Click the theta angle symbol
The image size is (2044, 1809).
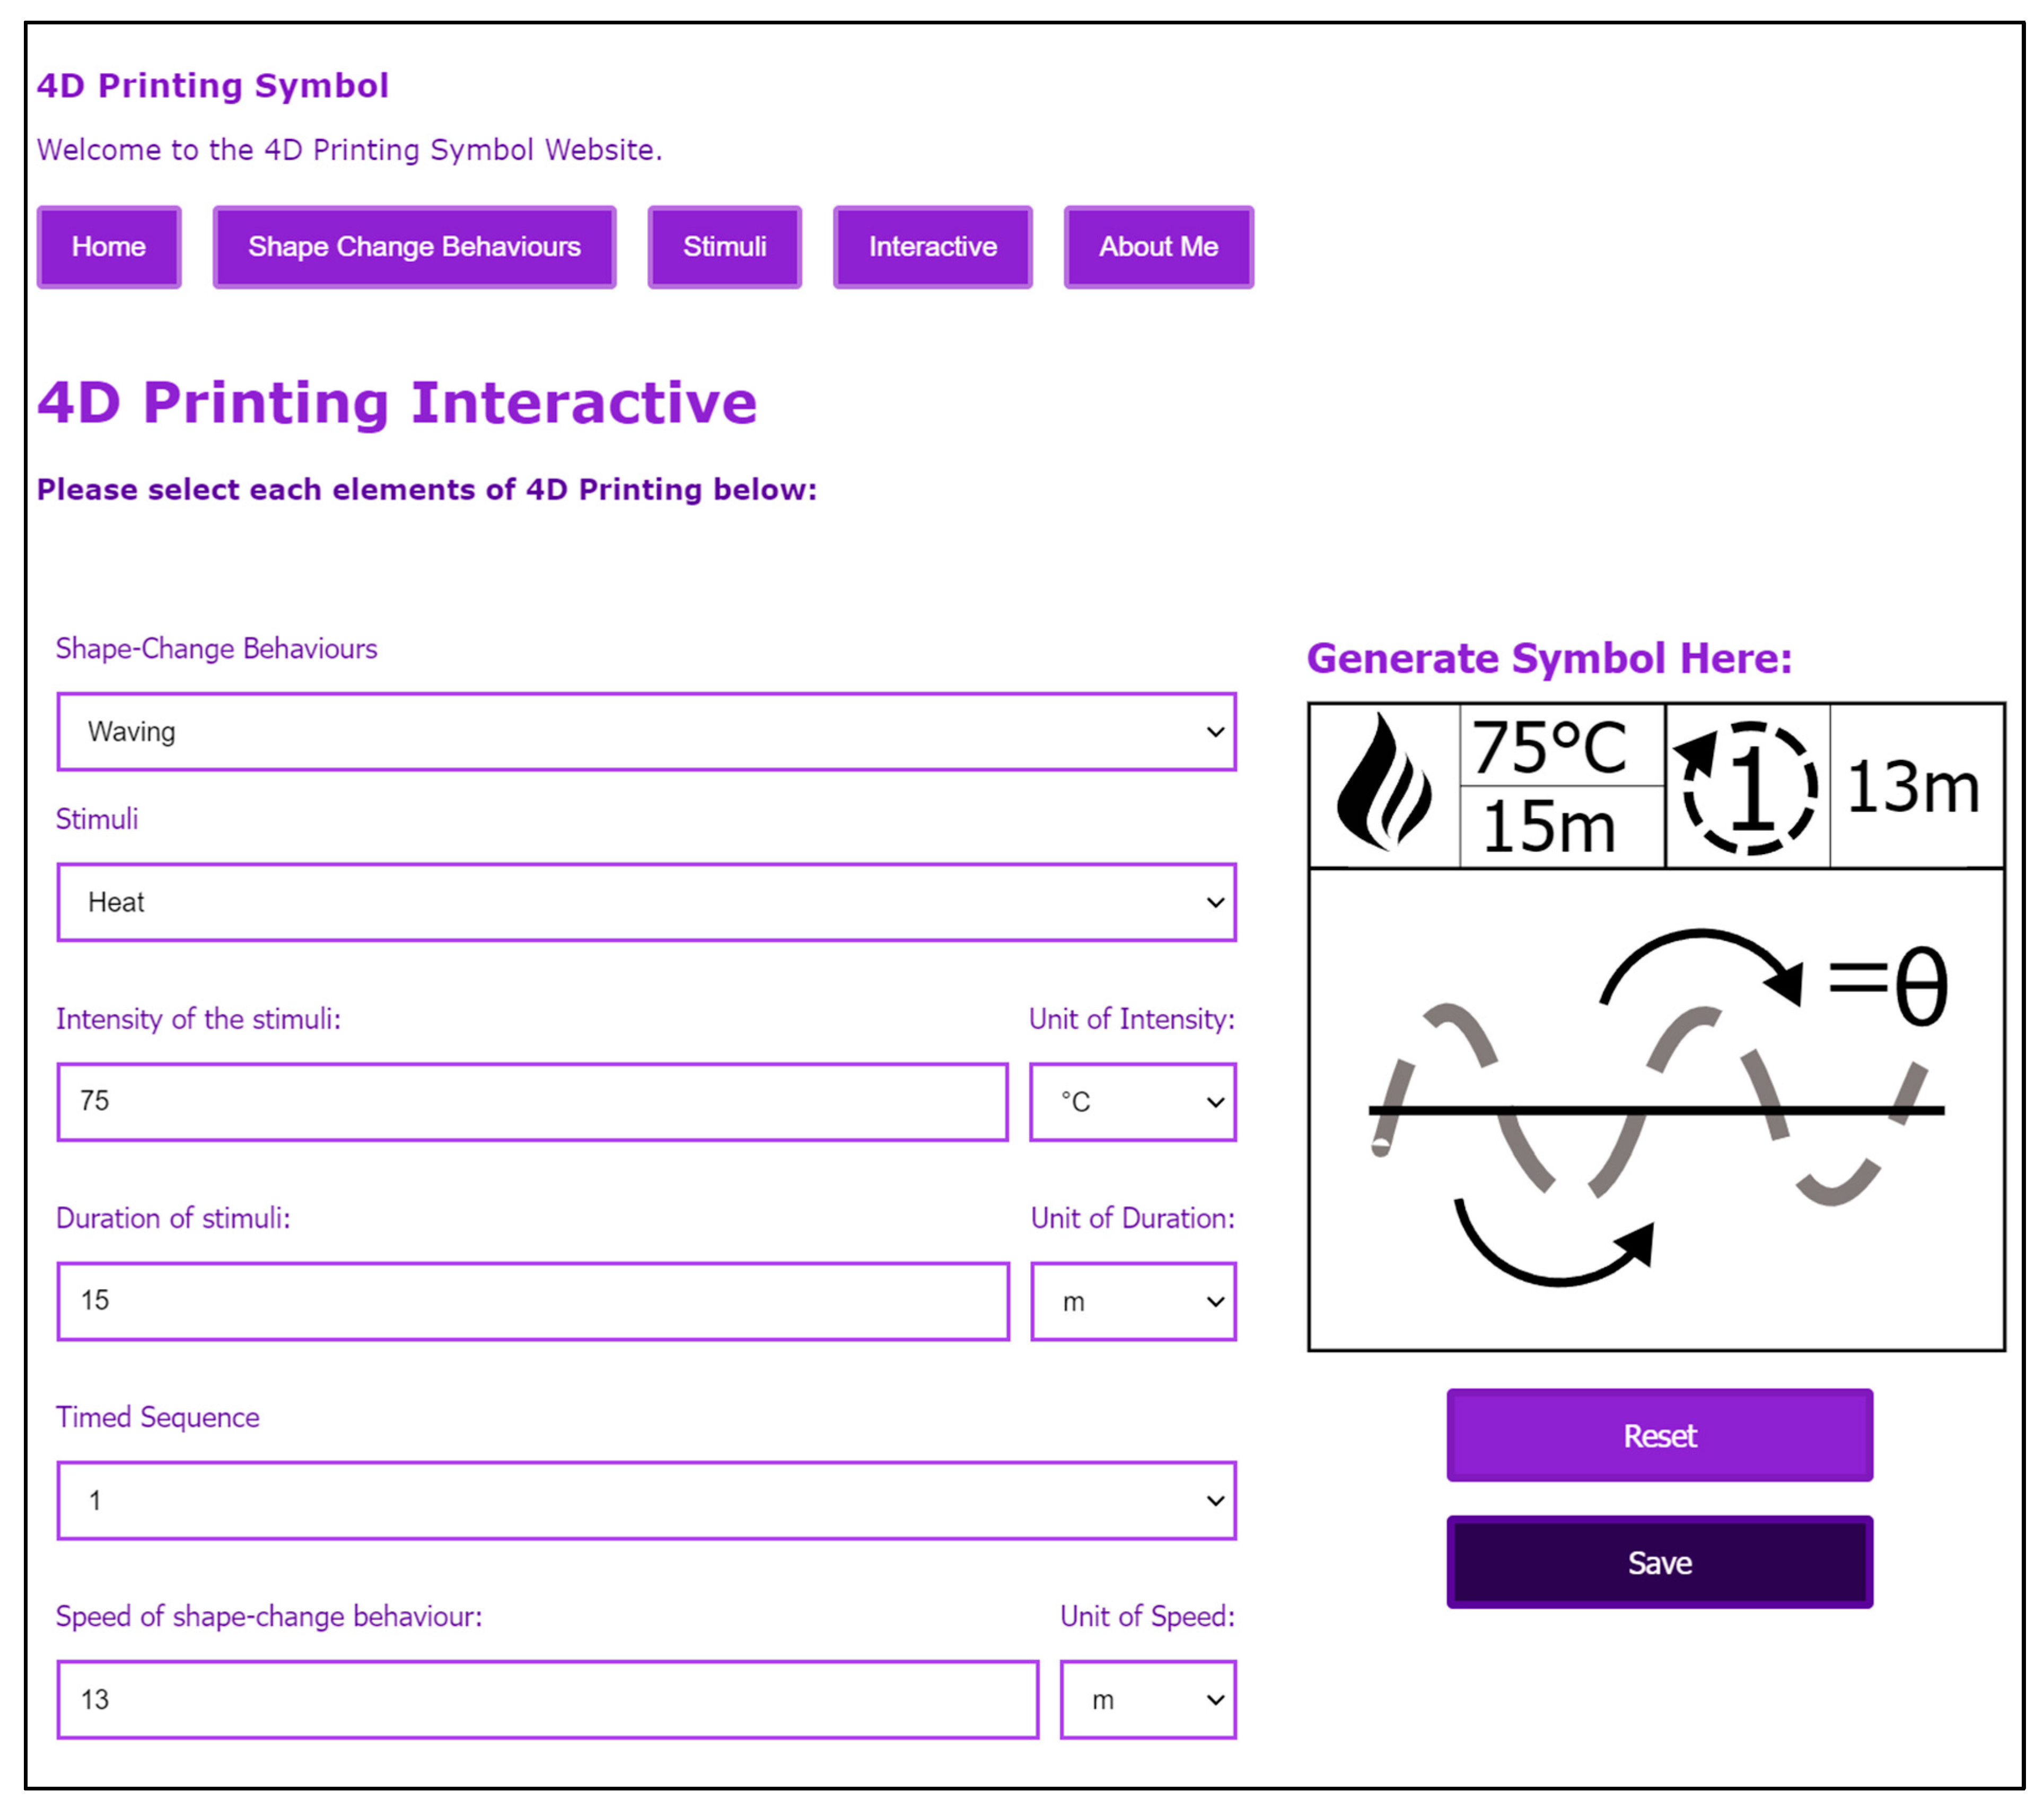(x=1921, y=987)
